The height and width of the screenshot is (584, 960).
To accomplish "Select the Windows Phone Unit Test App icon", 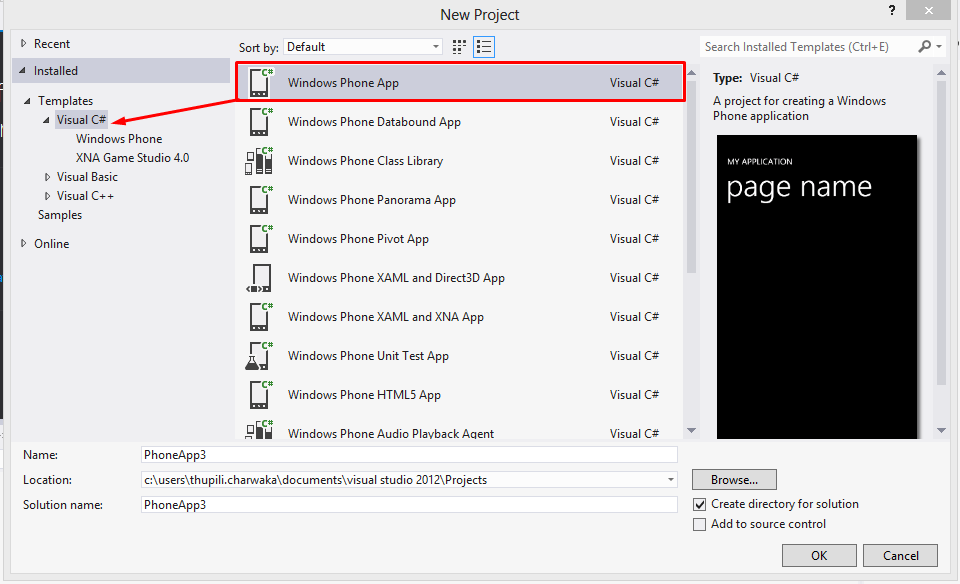I will point(260,356).
